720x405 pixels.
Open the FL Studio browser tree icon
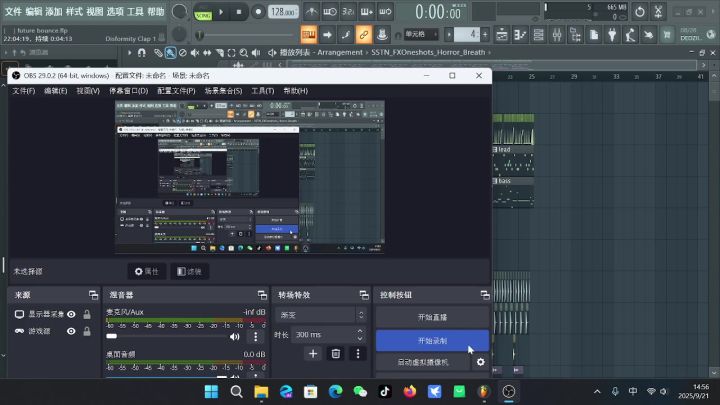tap(575, 34)
